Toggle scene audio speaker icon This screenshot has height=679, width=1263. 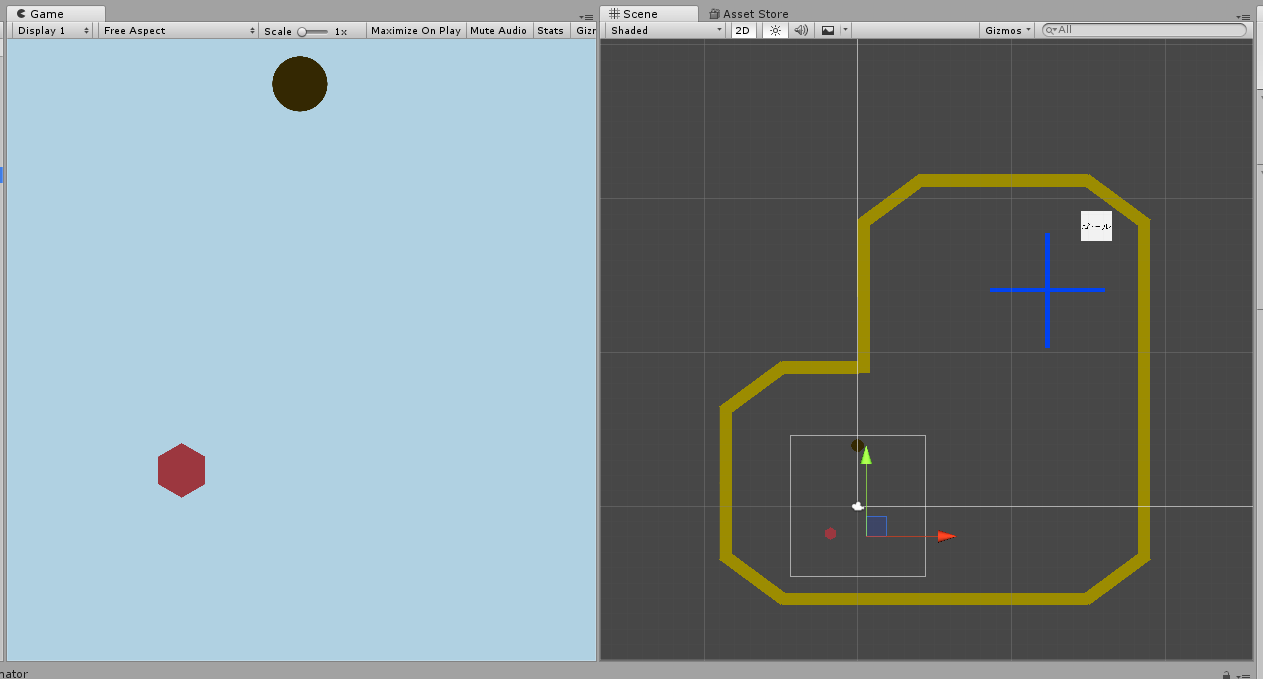point(801,30)
